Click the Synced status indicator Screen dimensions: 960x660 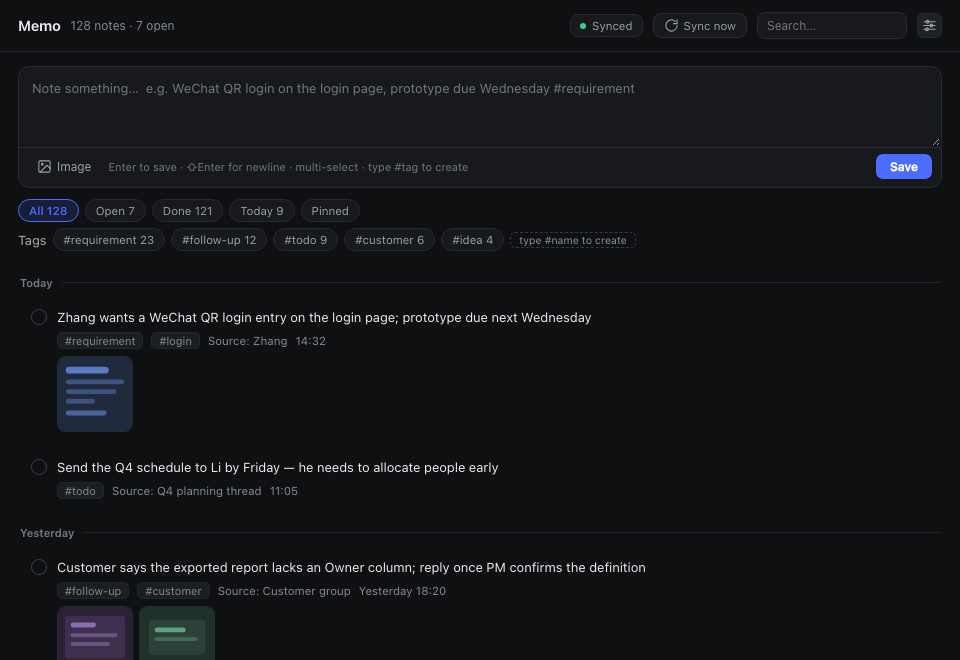coord(606,26)
